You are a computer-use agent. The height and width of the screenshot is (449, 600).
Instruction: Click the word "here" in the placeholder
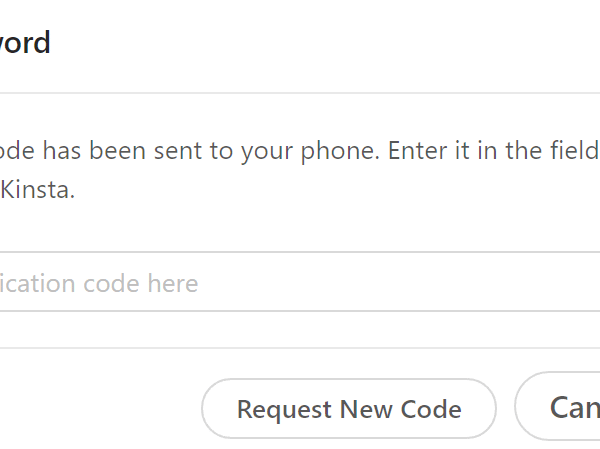pyautogui.click(x=172, y=284)
